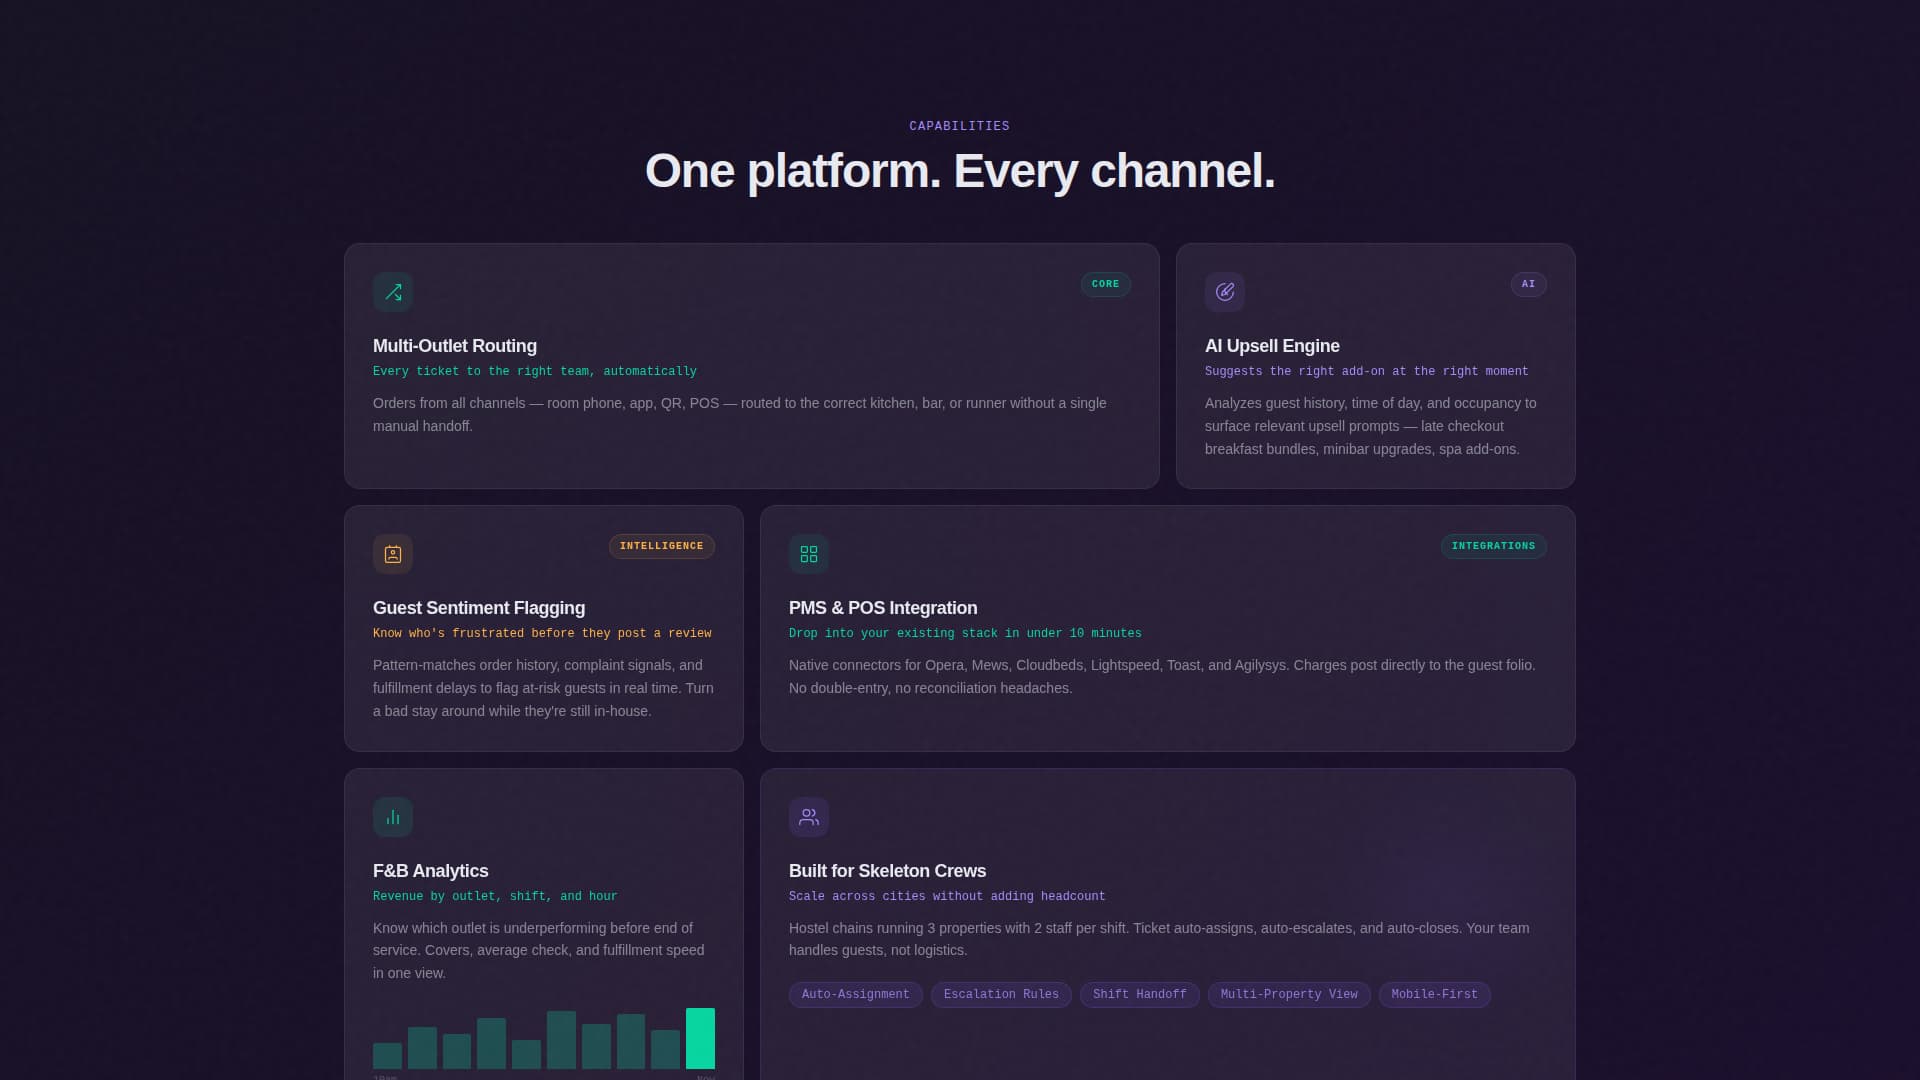This screenshot has height=1080, width=1920.
Task: Click the Guest Sentiment Flagging badge icon
Action: point(393,554)
